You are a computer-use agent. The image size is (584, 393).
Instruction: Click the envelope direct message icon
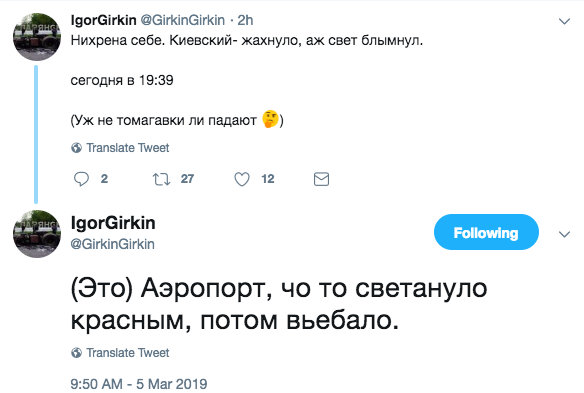(321, 179)
